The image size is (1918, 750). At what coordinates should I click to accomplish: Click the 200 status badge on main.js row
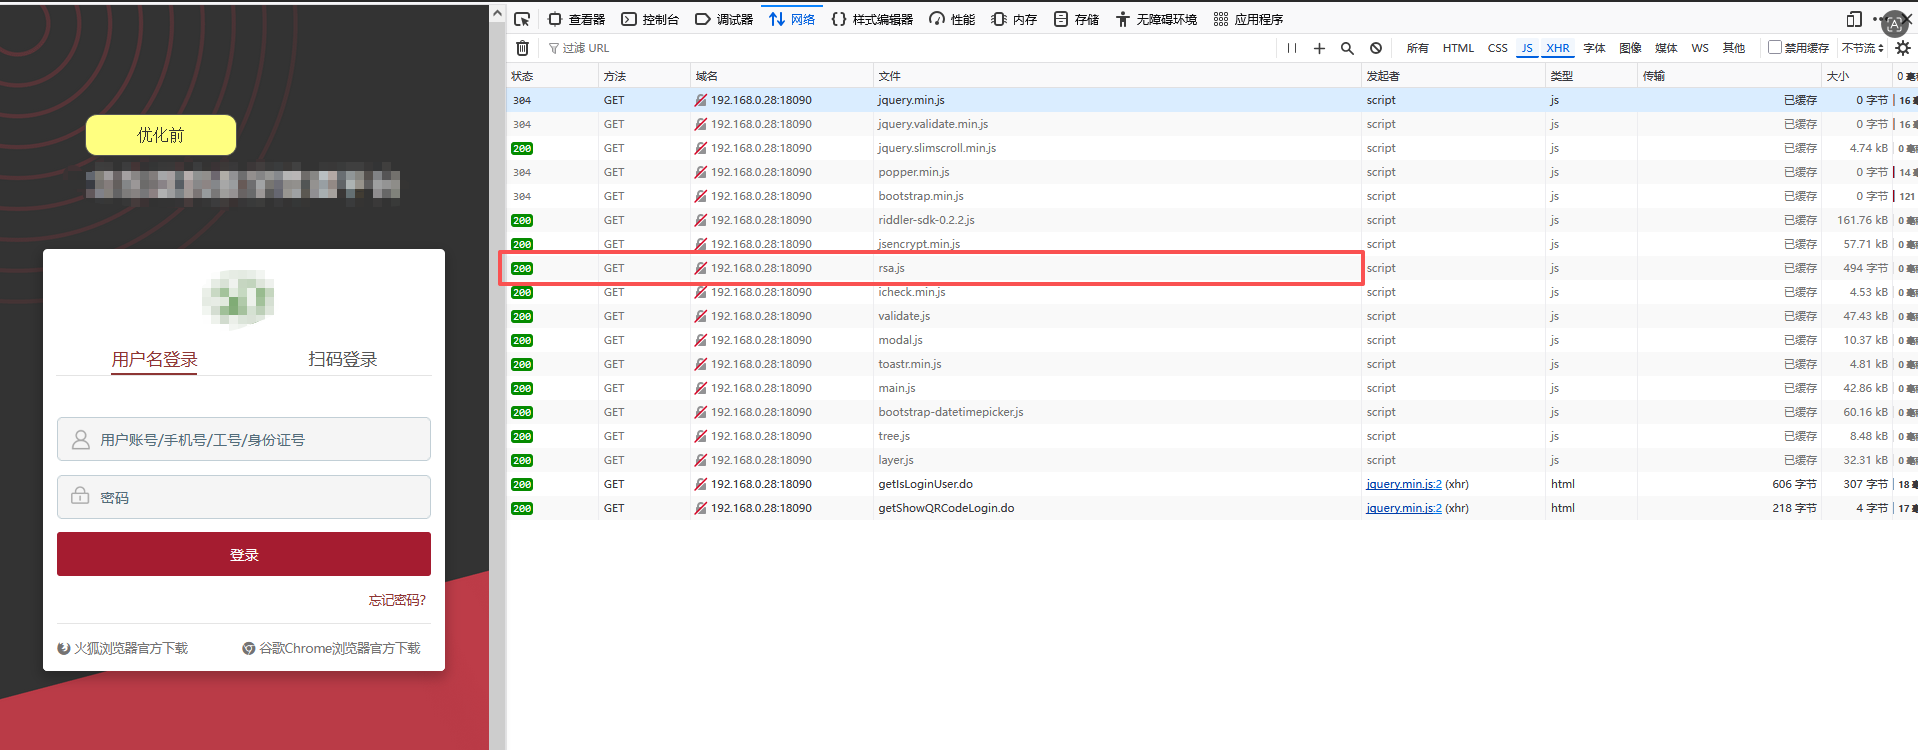522,388
